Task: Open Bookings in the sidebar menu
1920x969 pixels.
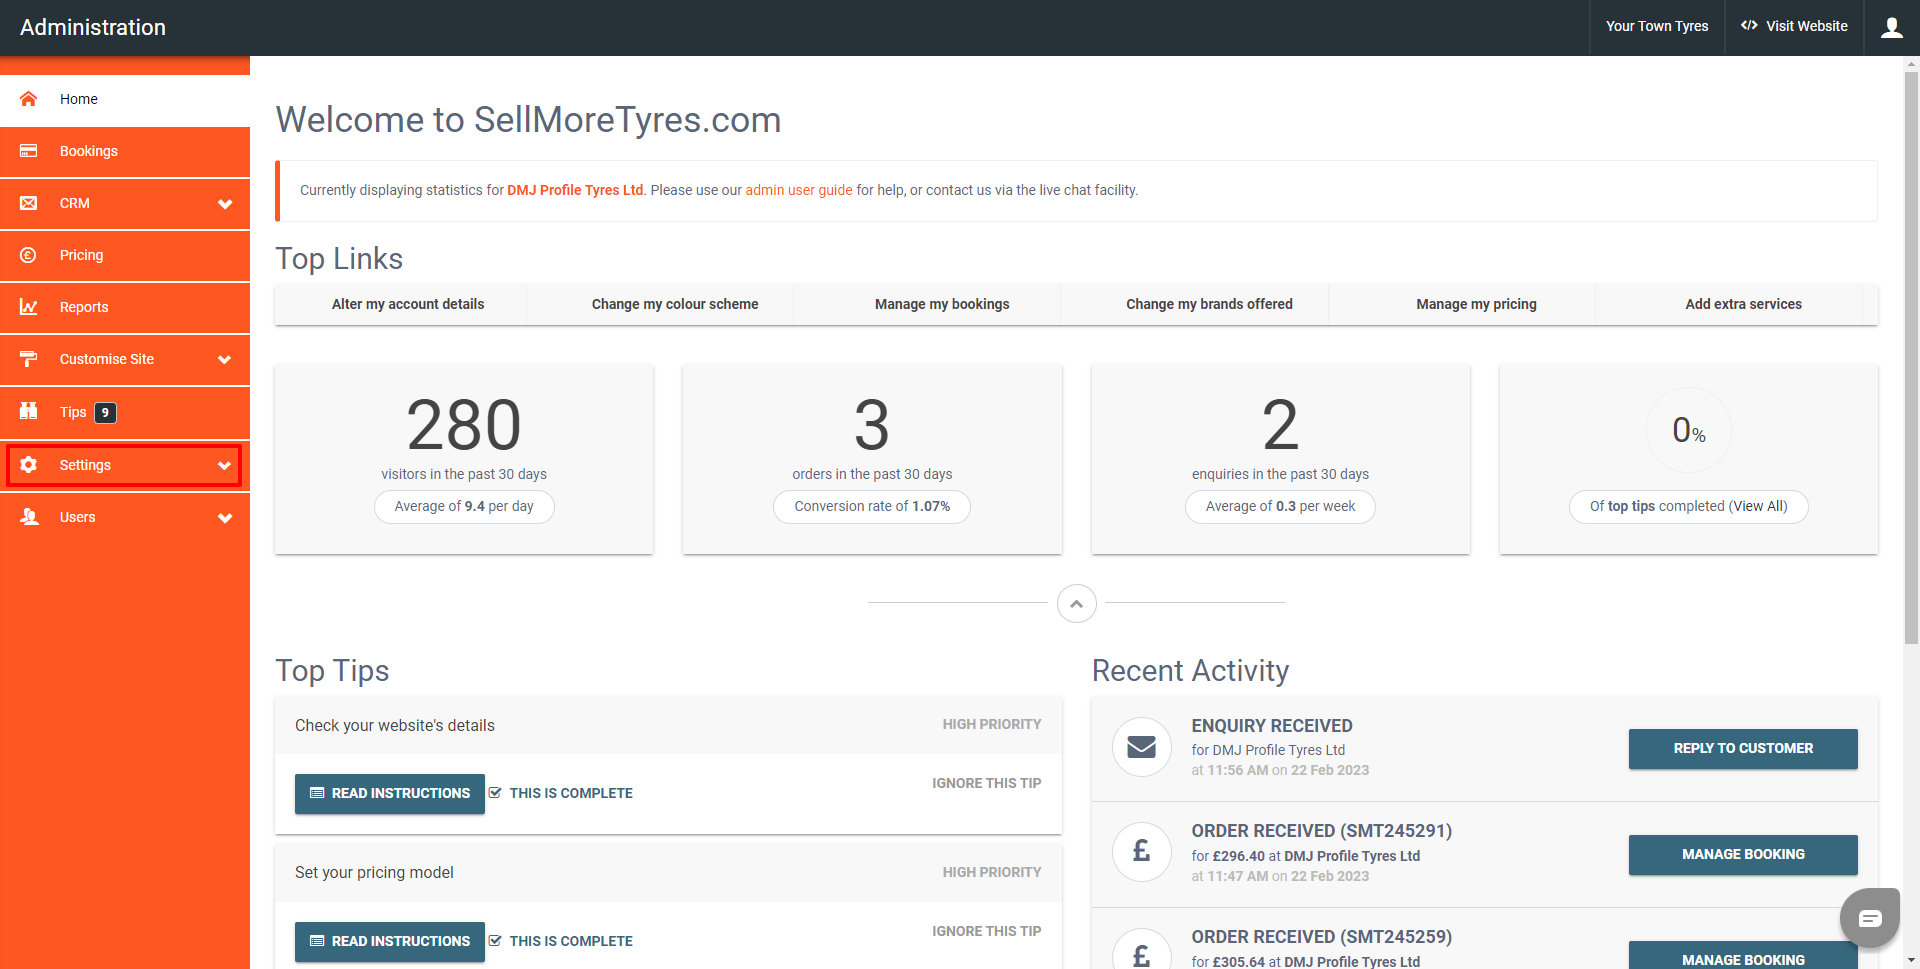Action: 125,151
